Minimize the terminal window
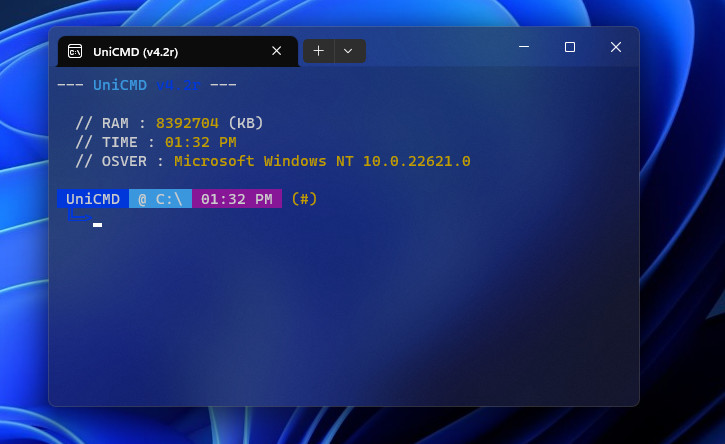Image resolution: width=725 pixels, height=444 pixels. click(x=524, y=47)
